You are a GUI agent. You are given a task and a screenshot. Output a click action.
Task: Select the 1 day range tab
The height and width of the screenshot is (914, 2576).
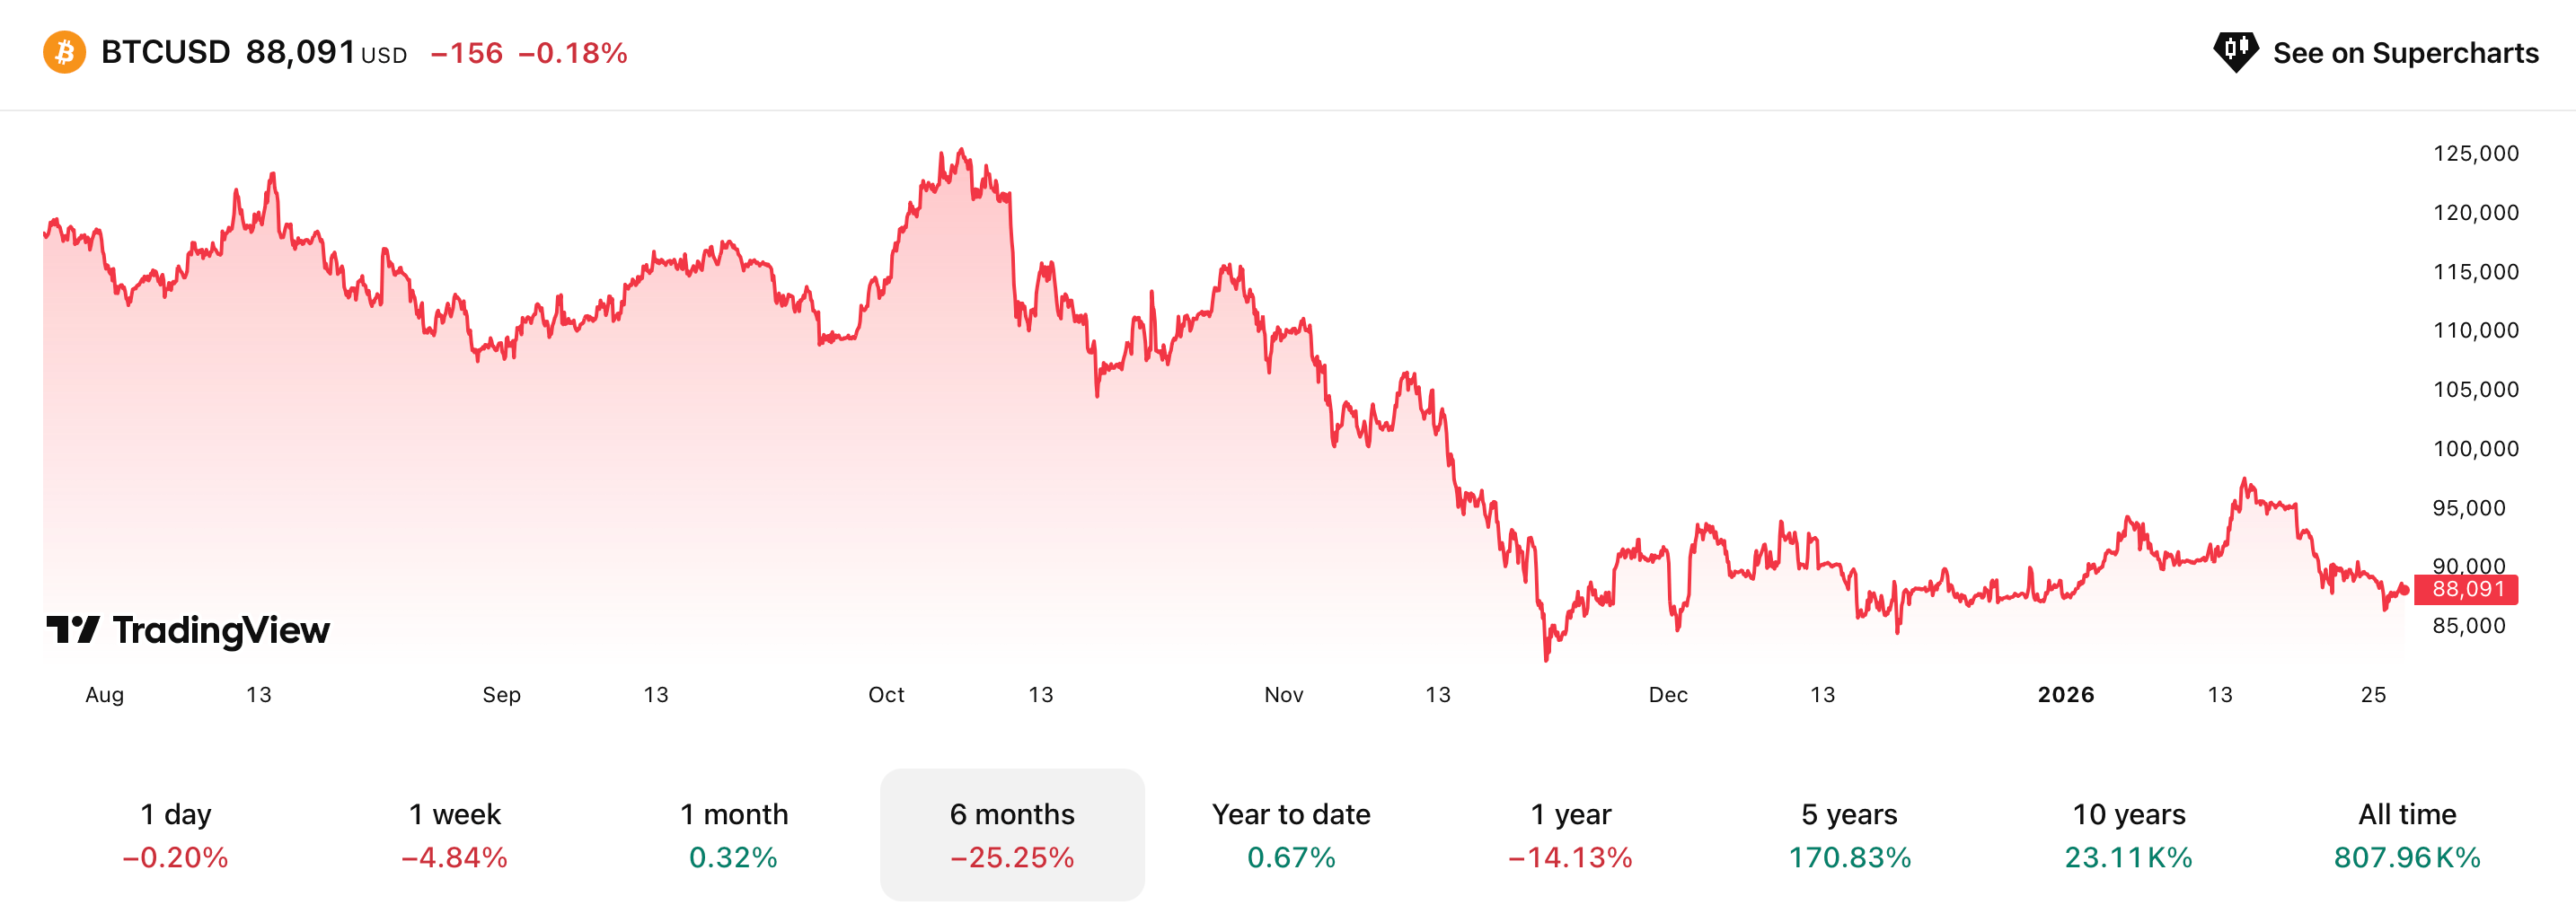[175, 834]
